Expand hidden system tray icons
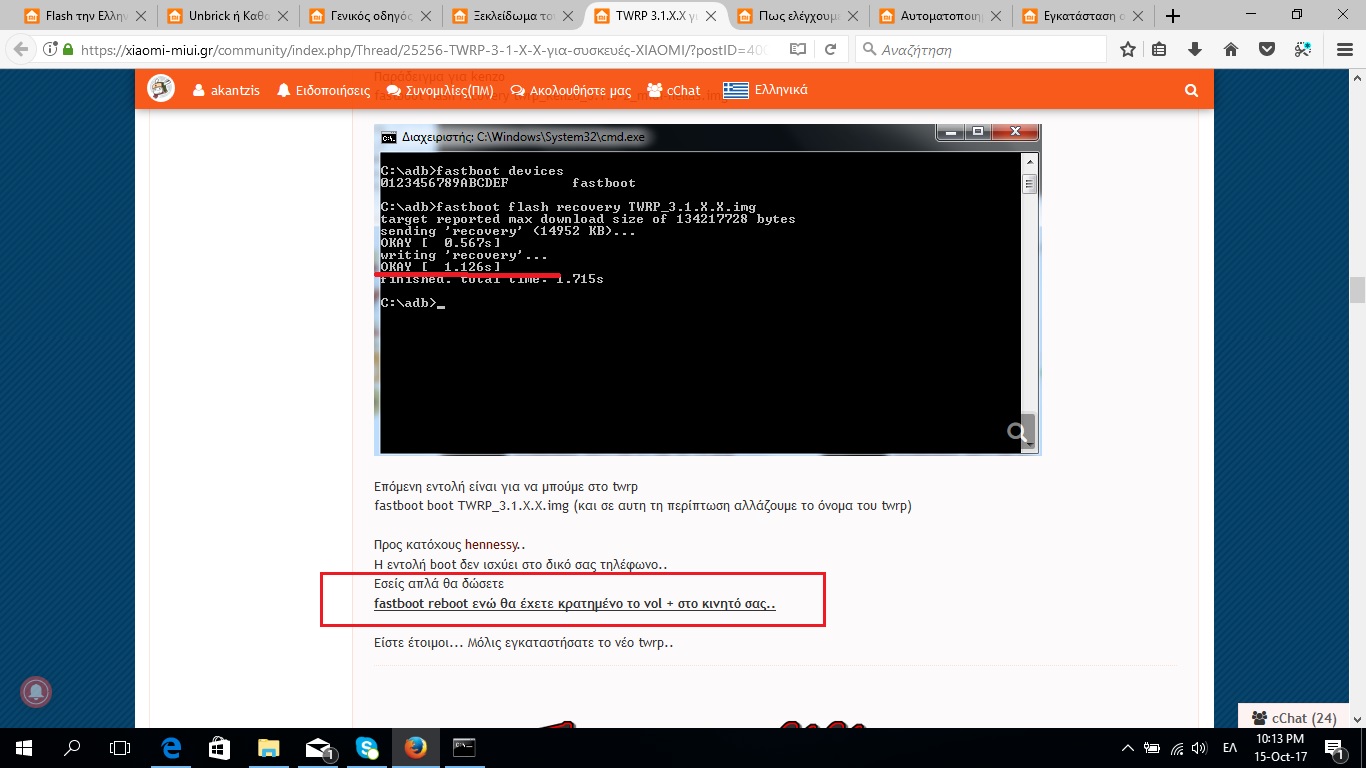1366x768 pixels. [1128, 748]
